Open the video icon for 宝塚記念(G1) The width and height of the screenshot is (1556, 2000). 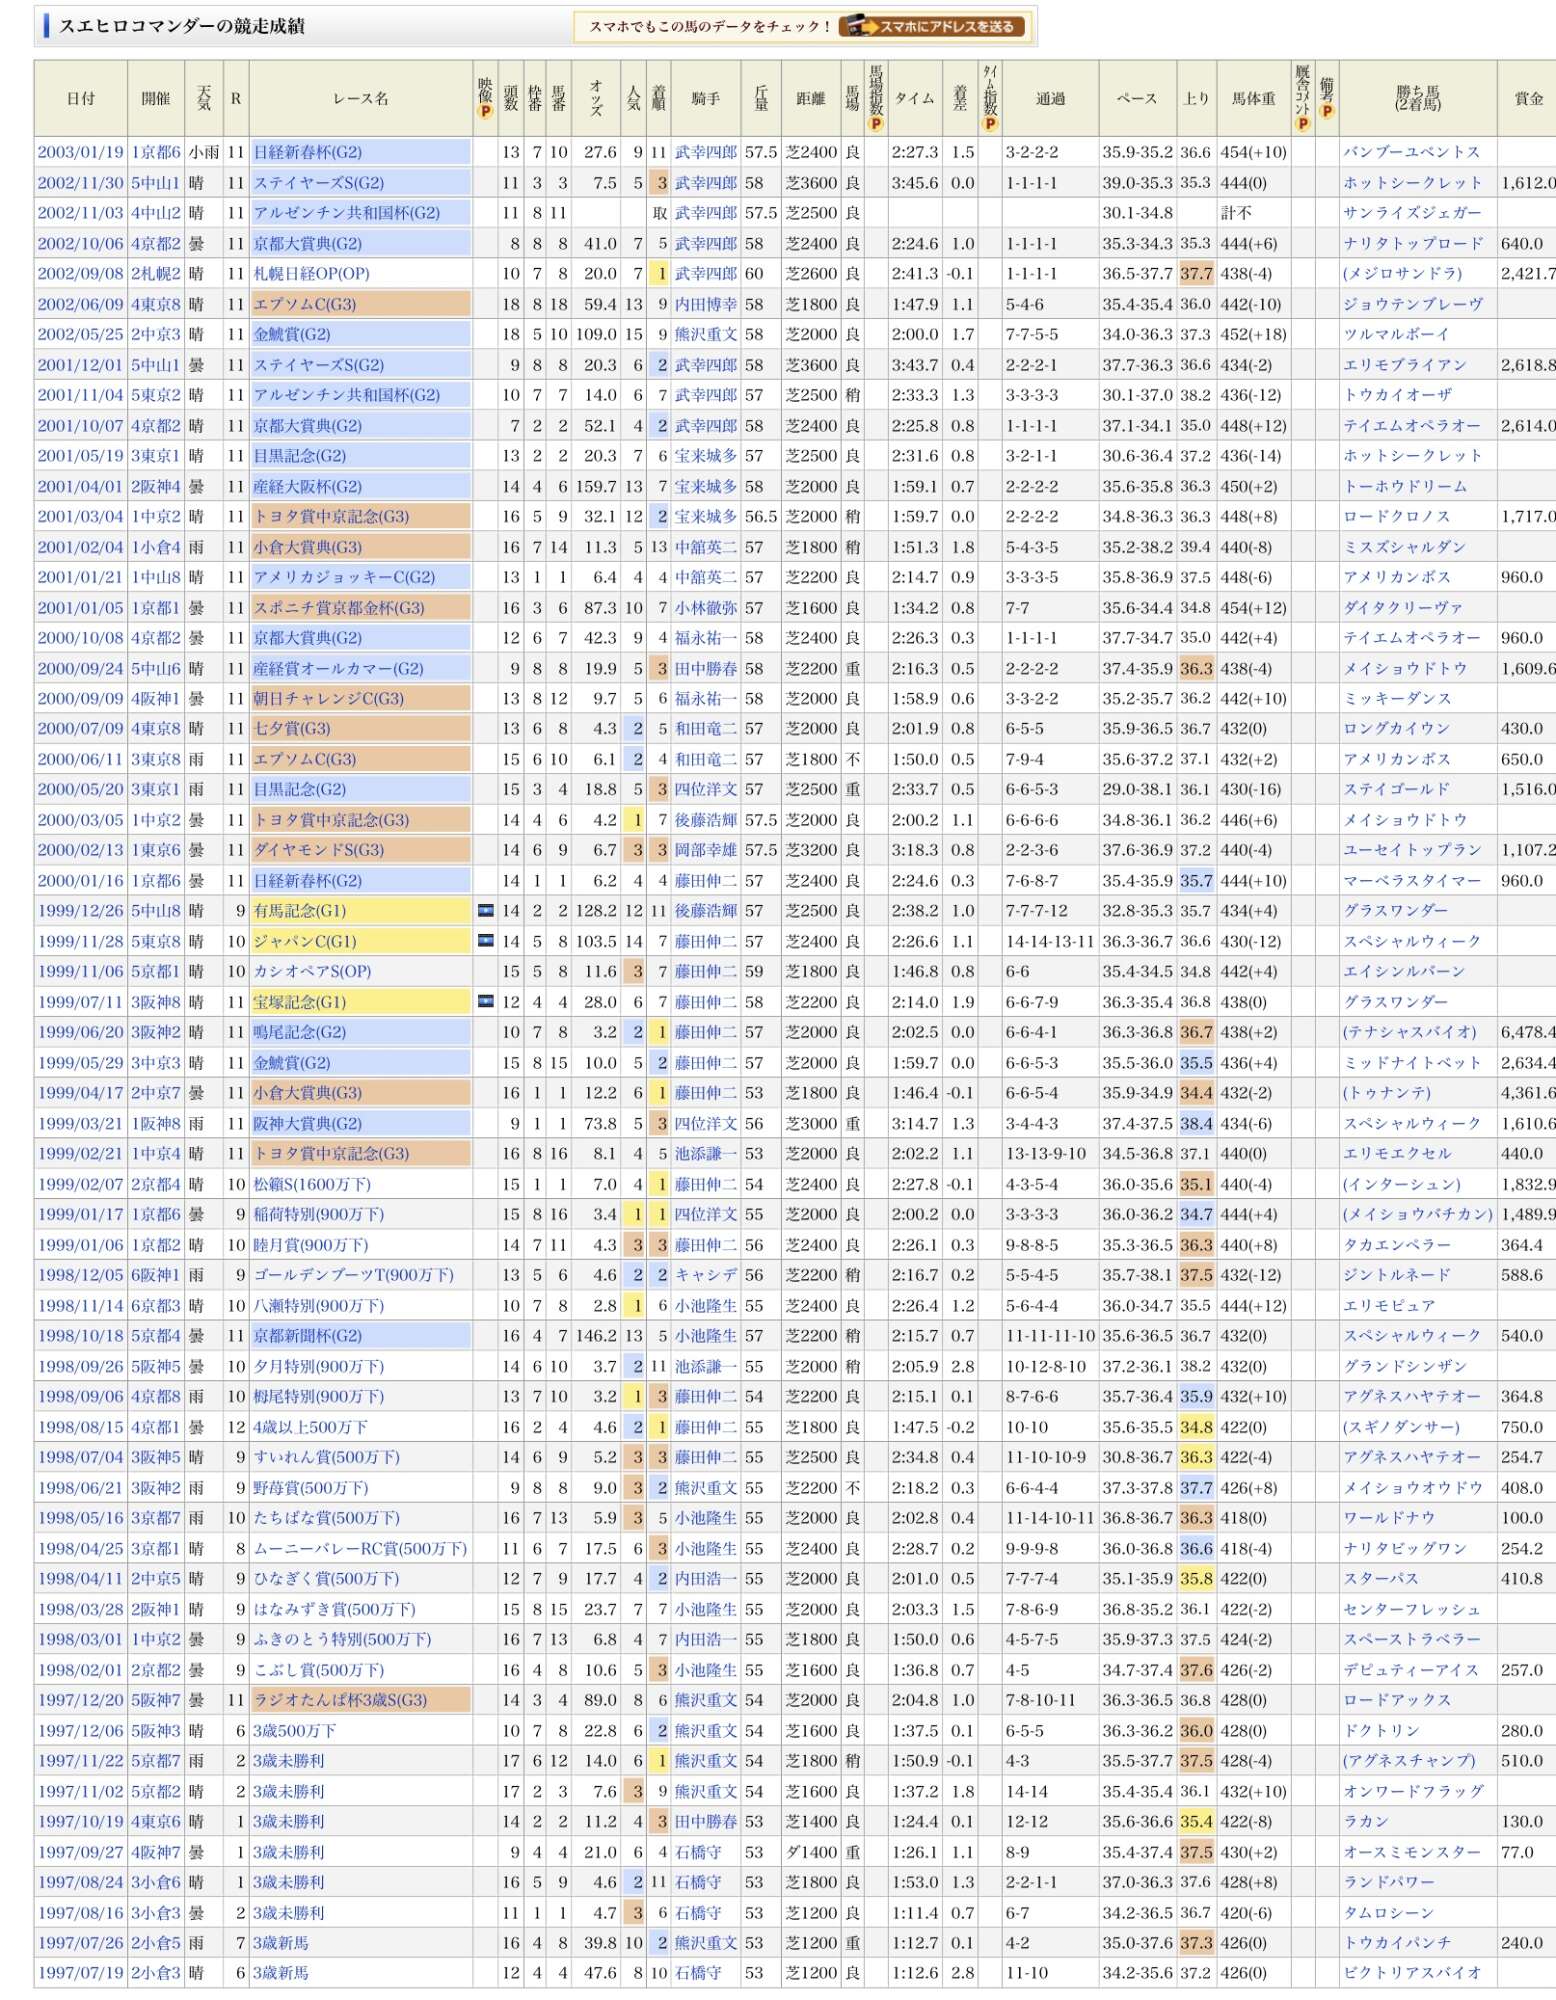(x=486, y=1001)
